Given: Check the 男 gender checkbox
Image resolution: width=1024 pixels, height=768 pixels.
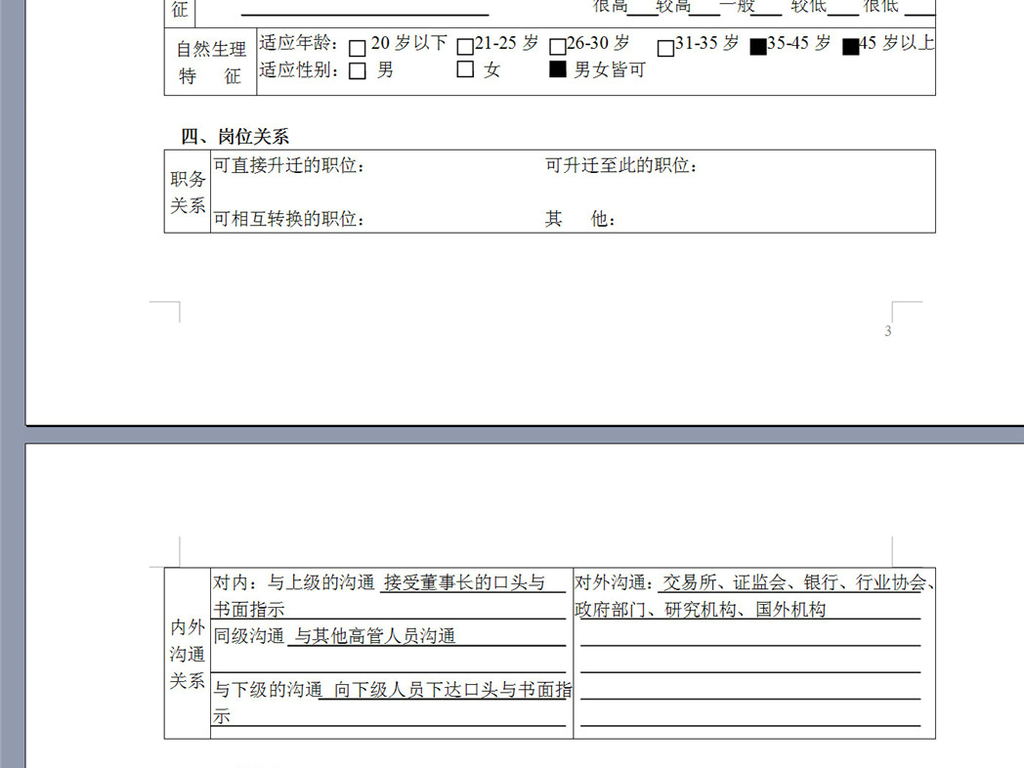Looking at the screenshot, I should 357,71.
